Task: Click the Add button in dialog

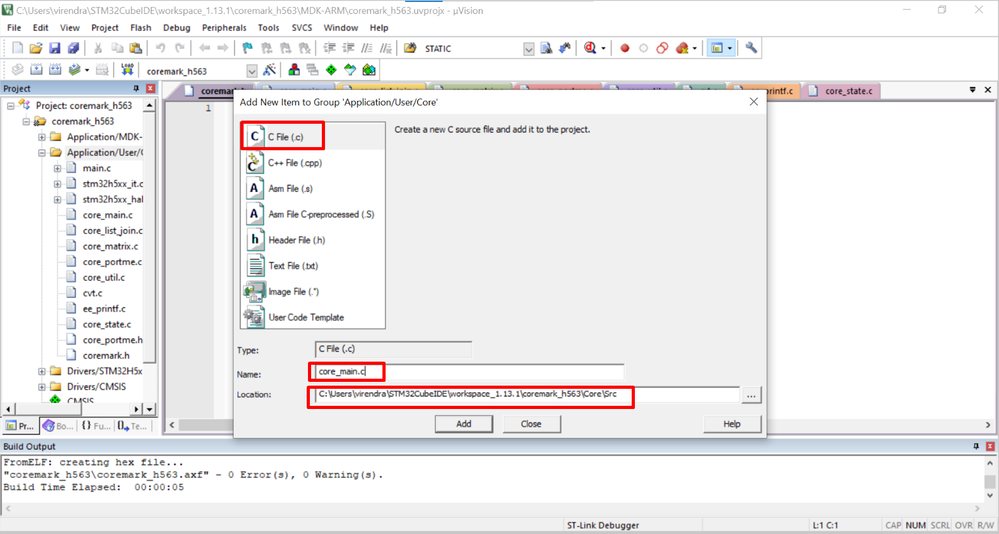Action: tap(464, 424)
